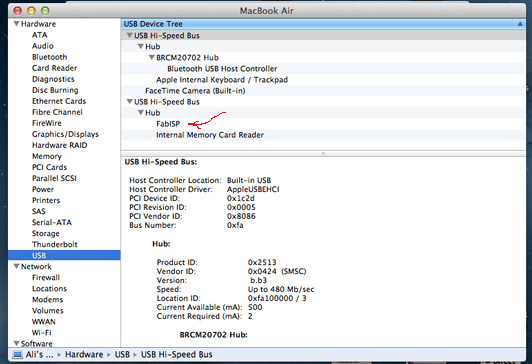Select Thunderbolt in the sidebar

[x=55, y=244]
